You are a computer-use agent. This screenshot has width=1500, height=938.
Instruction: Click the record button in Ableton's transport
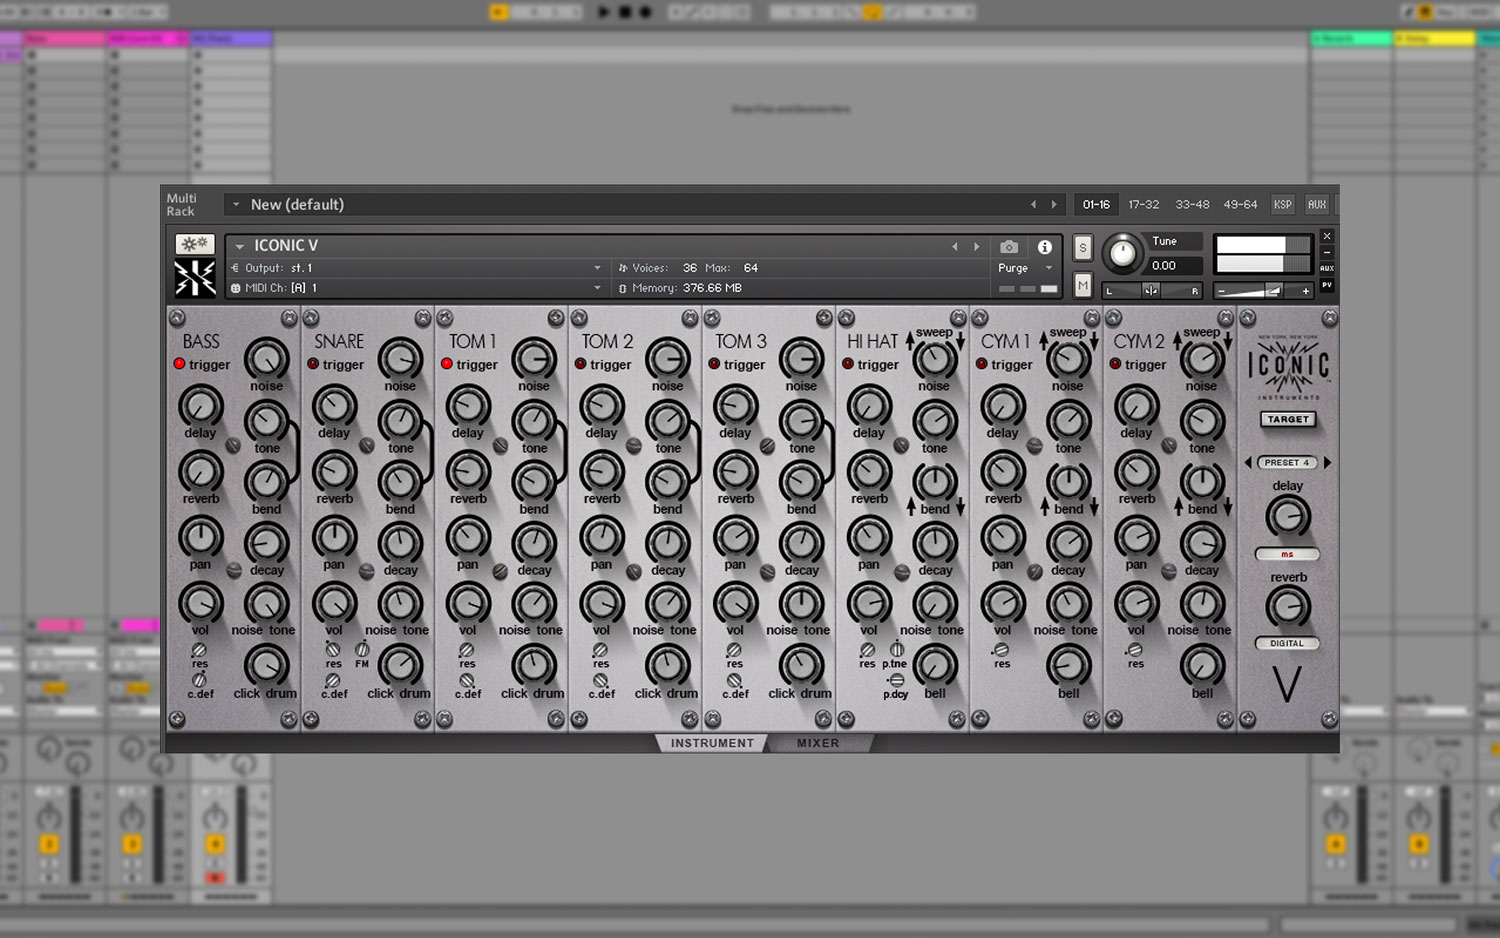click(645, 12)
